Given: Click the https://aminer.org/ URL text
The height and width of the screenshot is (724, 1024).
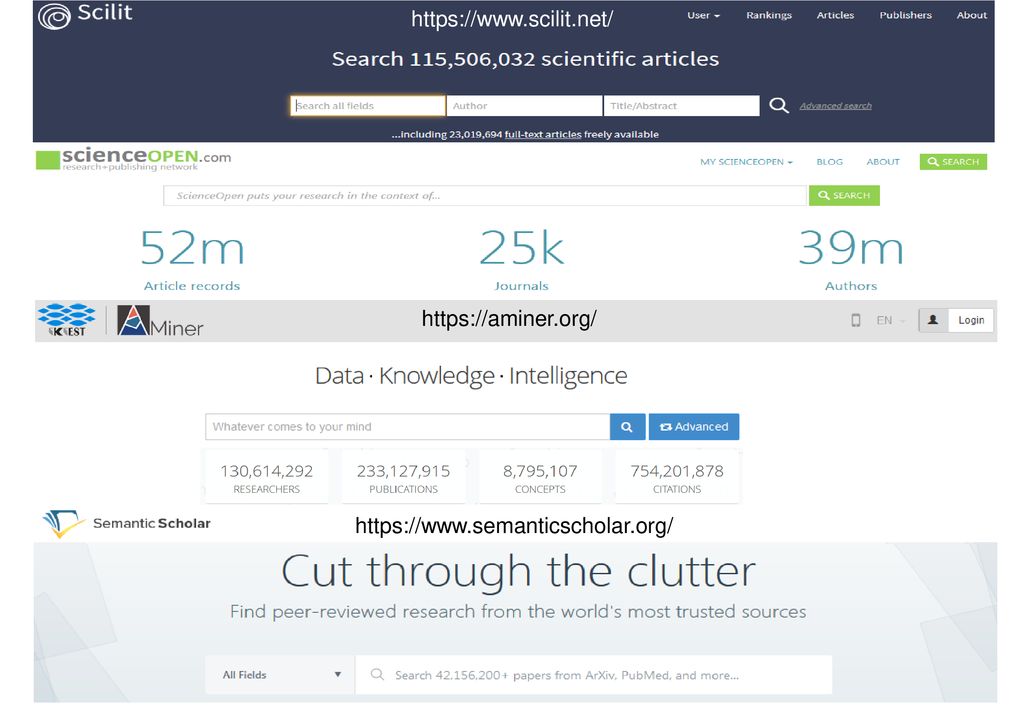Looking at the screenshot, I should 509,319.
